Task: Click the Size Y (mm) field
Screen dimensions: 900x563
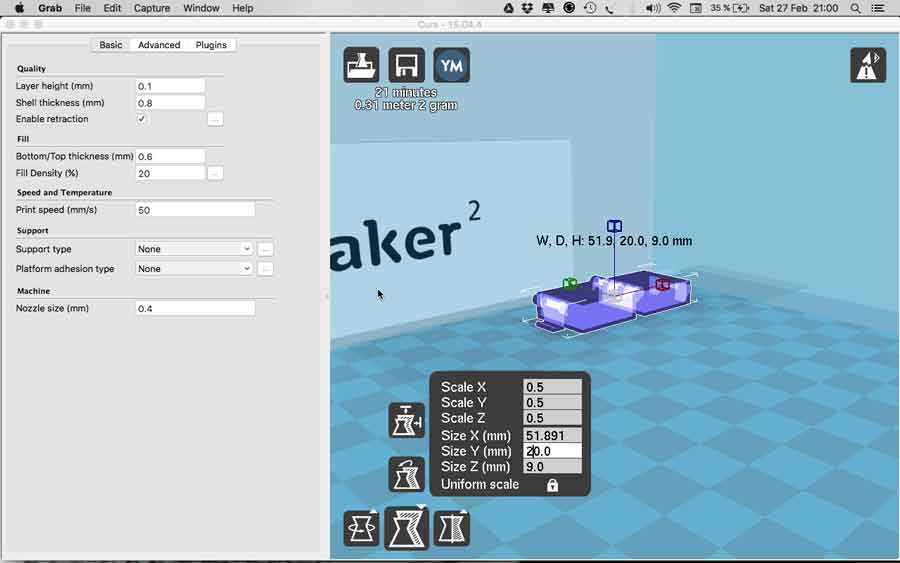Action: [552, 451]
